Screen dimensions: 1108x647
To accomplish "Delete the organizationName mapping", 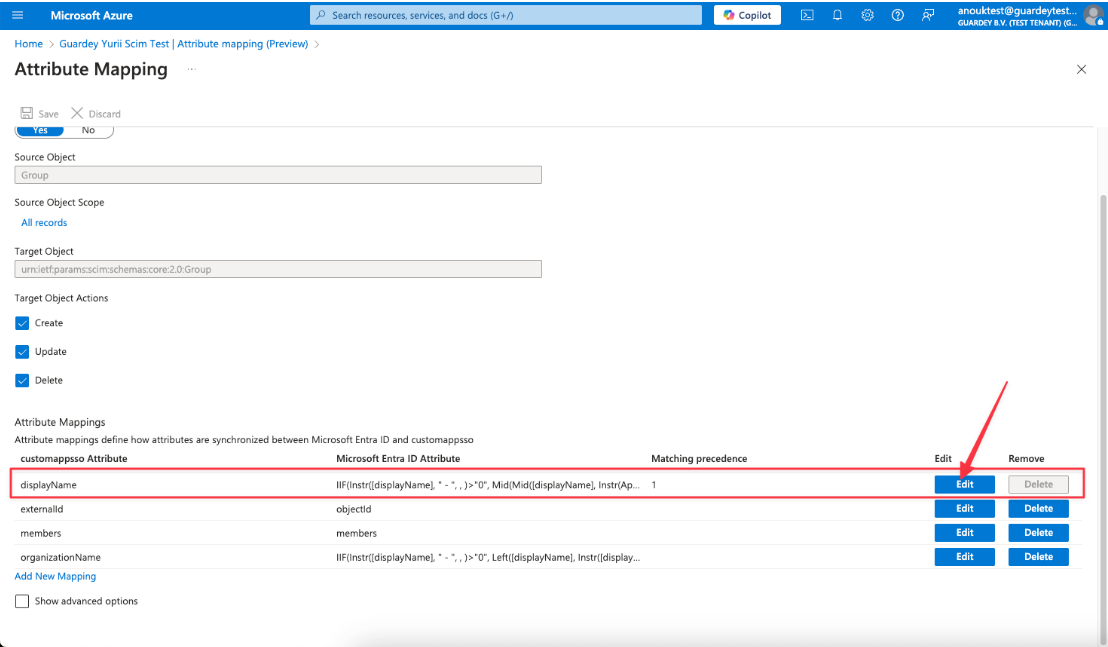I will pyautogui.click(x=1038, y=557).
